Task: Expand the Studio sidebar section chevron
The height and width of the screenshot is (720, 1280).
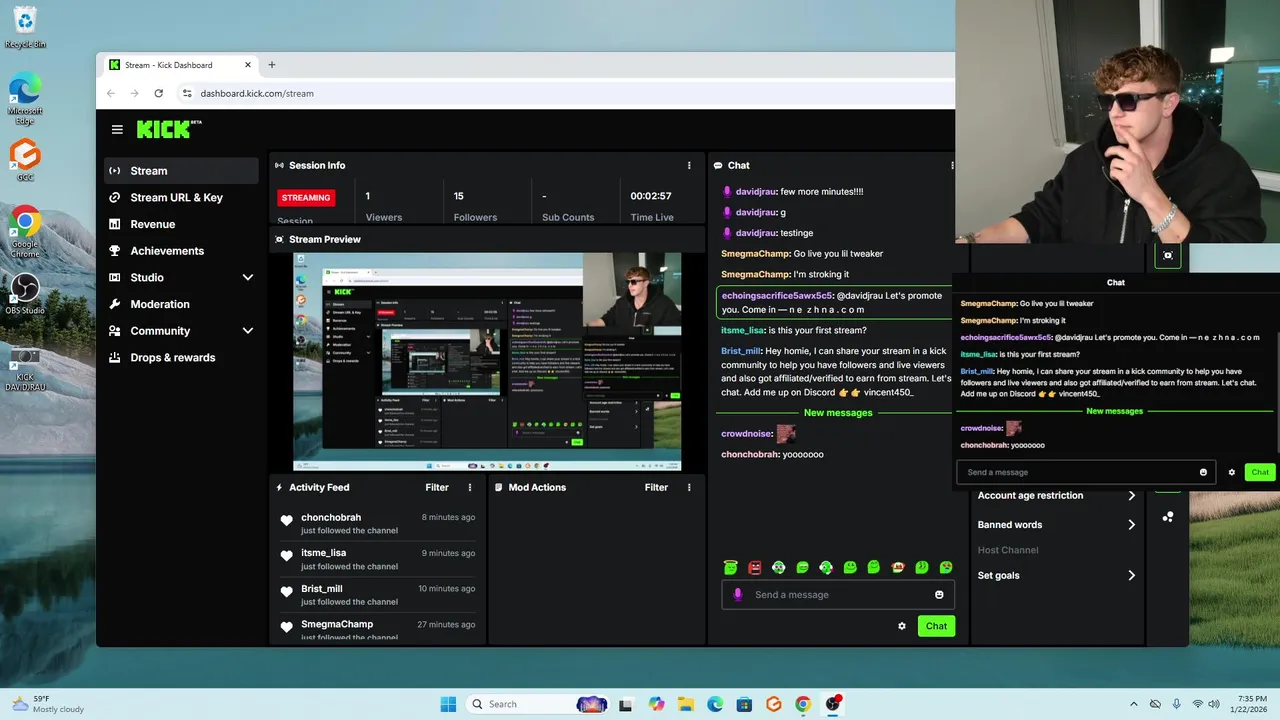Action: pos(247,277)
